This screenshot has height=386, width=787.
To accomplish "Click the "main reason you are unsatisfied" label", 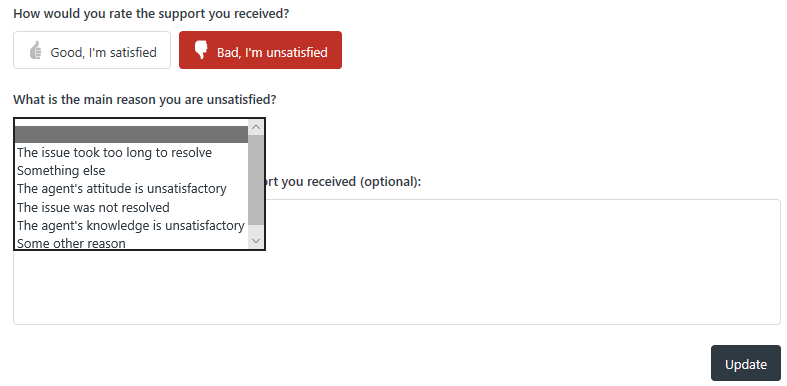I will click(x=145, y=99).
